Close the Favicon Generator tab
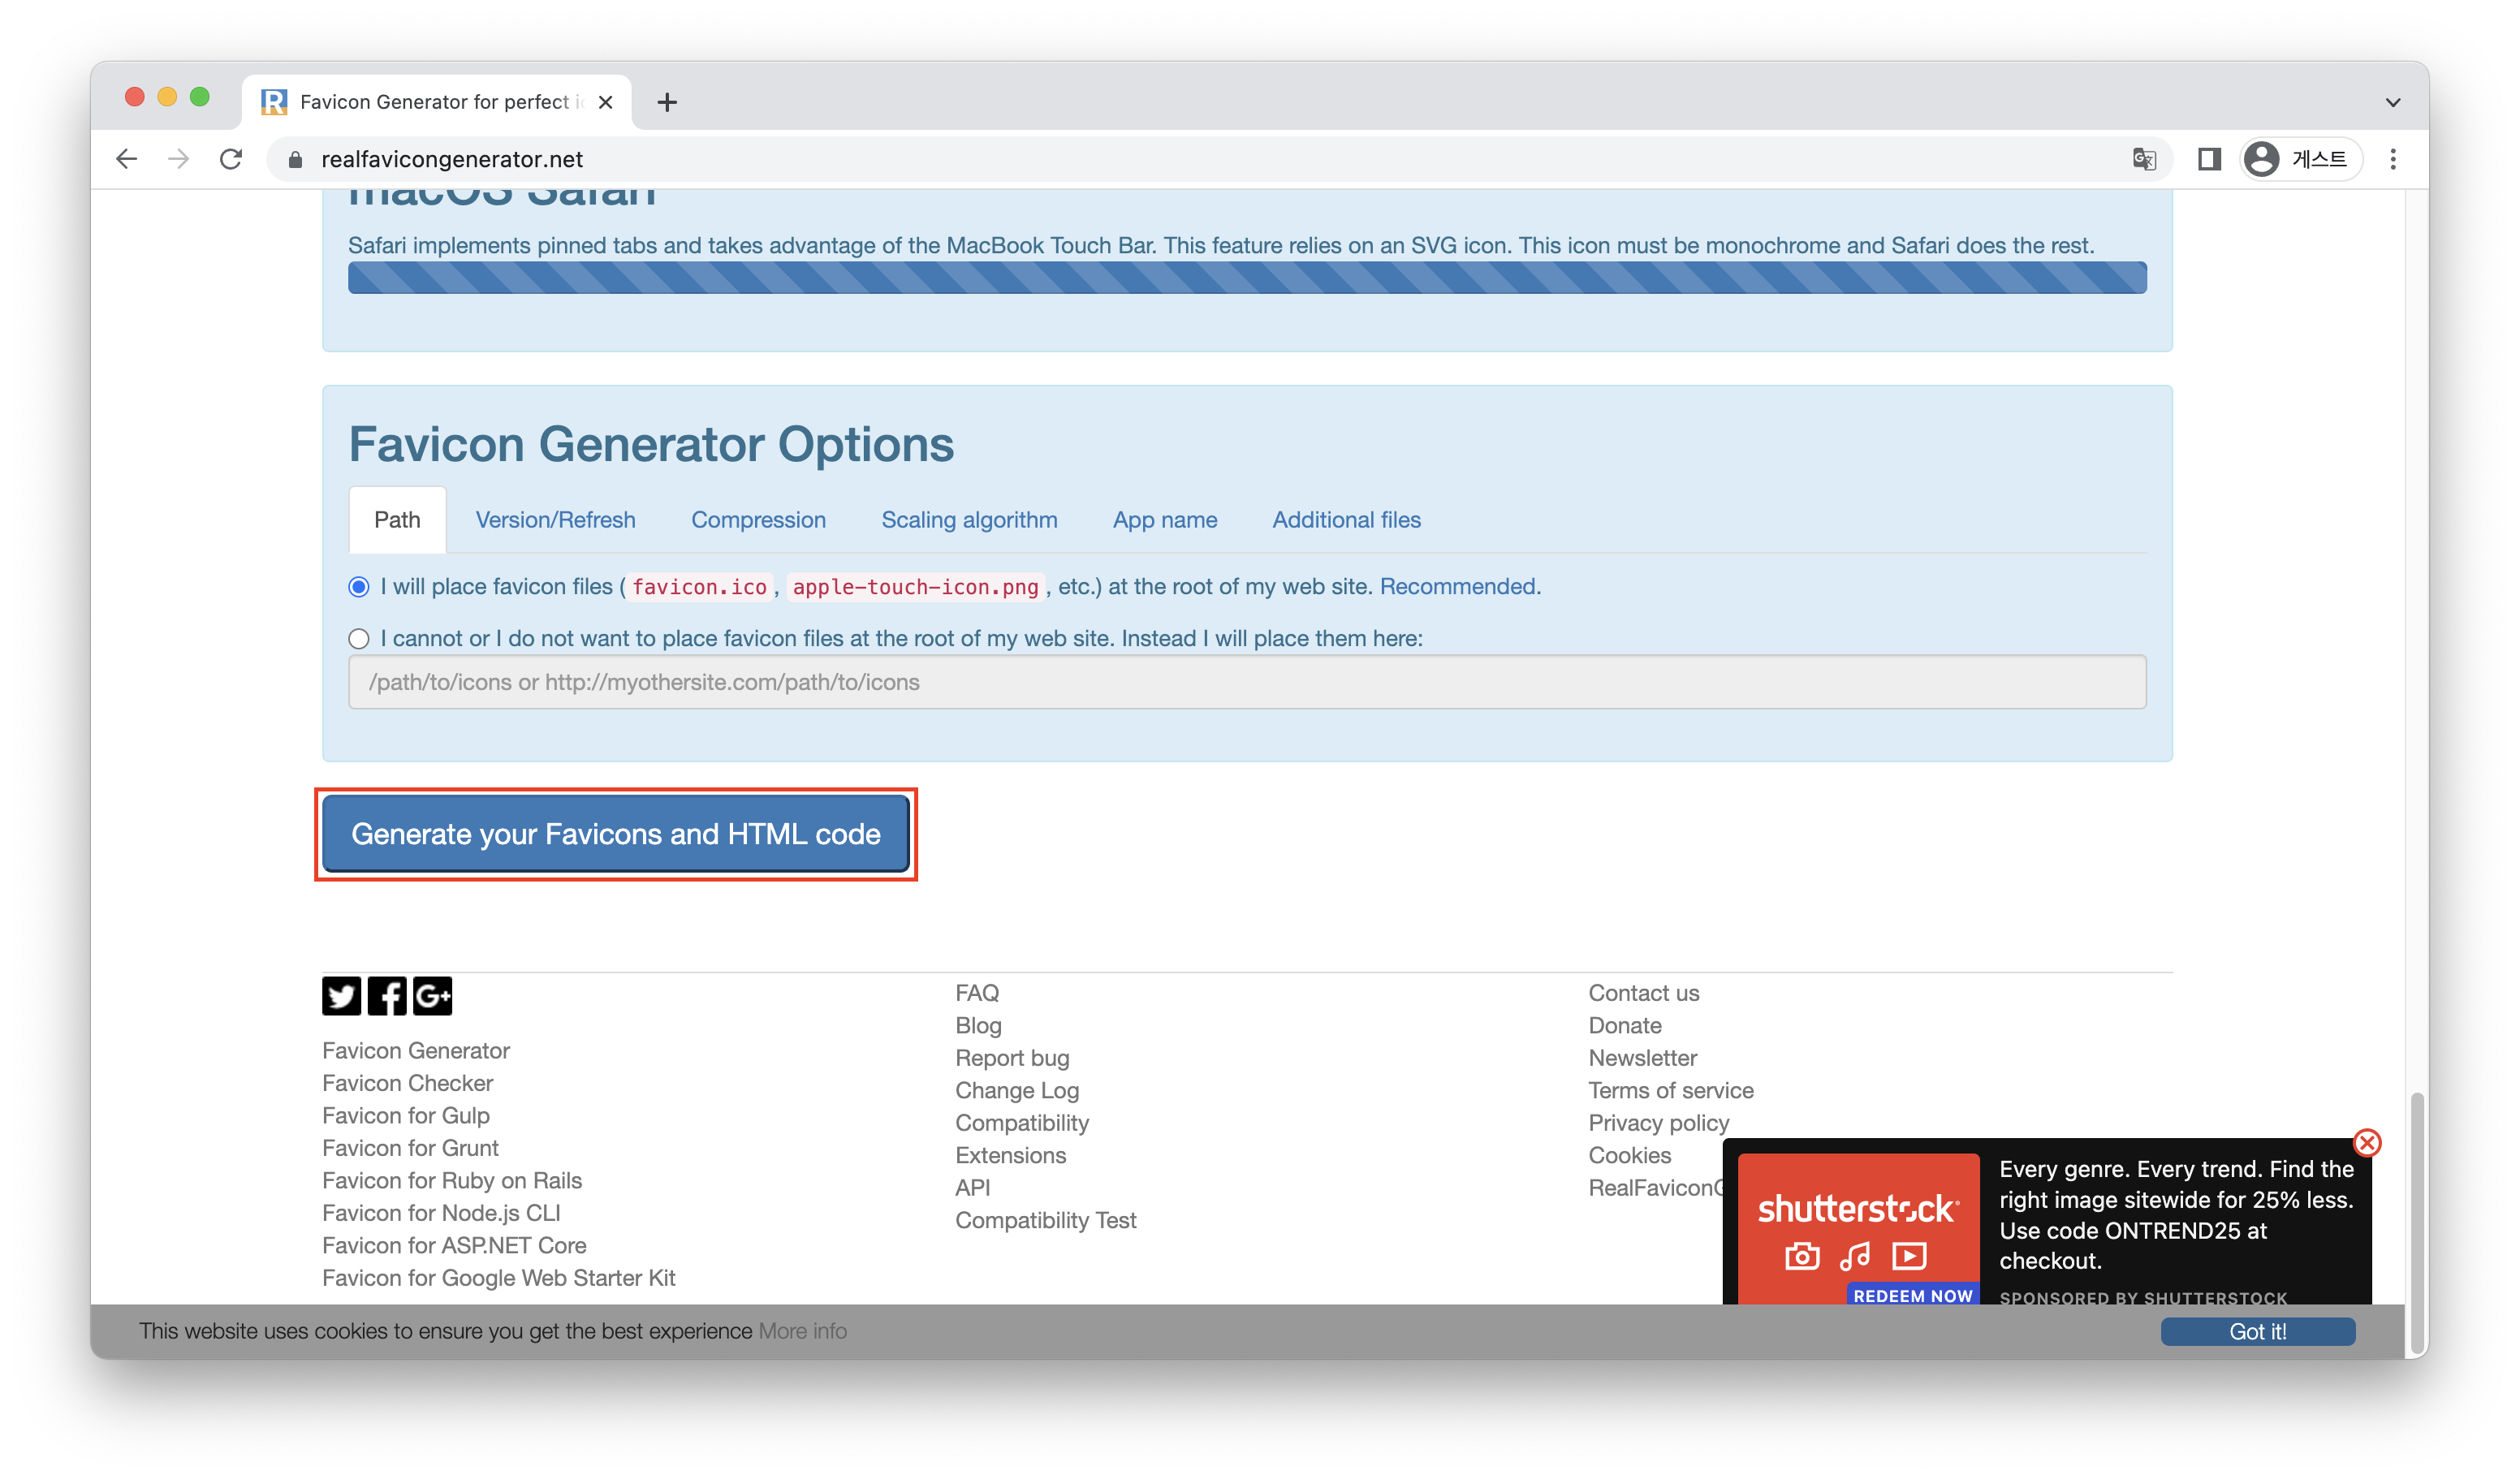 (x=605, y=102)
